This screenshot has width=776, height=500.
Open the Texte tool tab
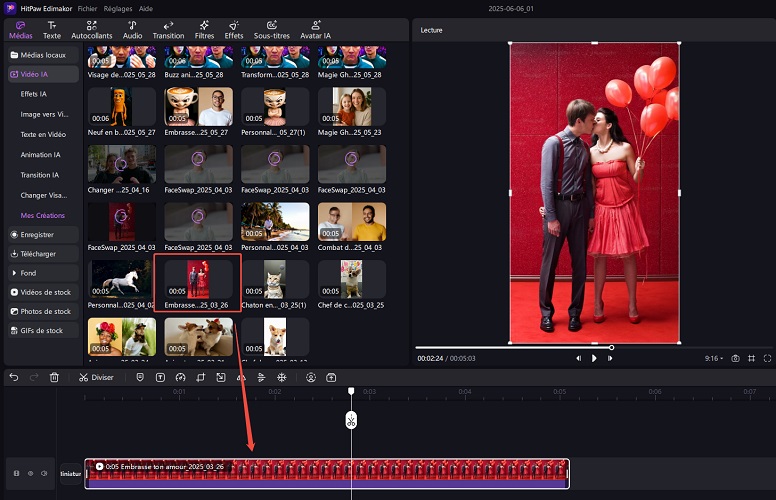51,30
